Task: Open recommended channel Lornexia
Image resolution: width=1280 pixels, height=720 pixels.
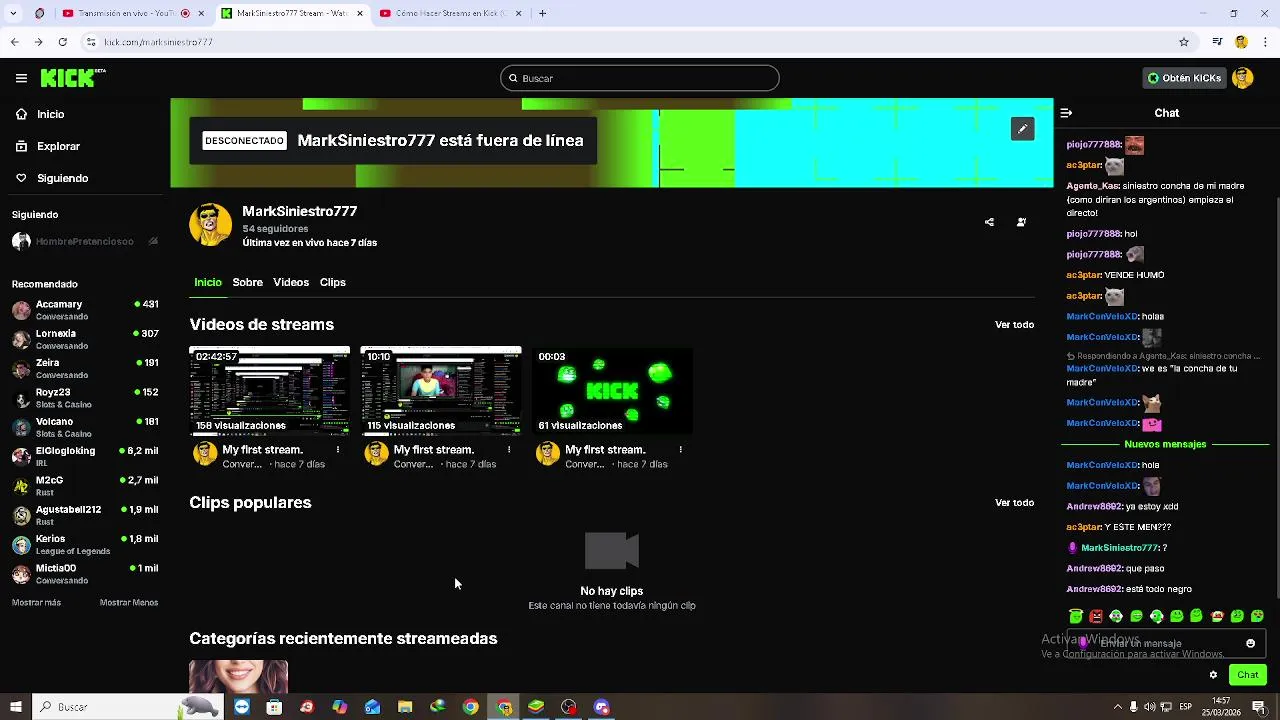Action: (x=85, y=339)
